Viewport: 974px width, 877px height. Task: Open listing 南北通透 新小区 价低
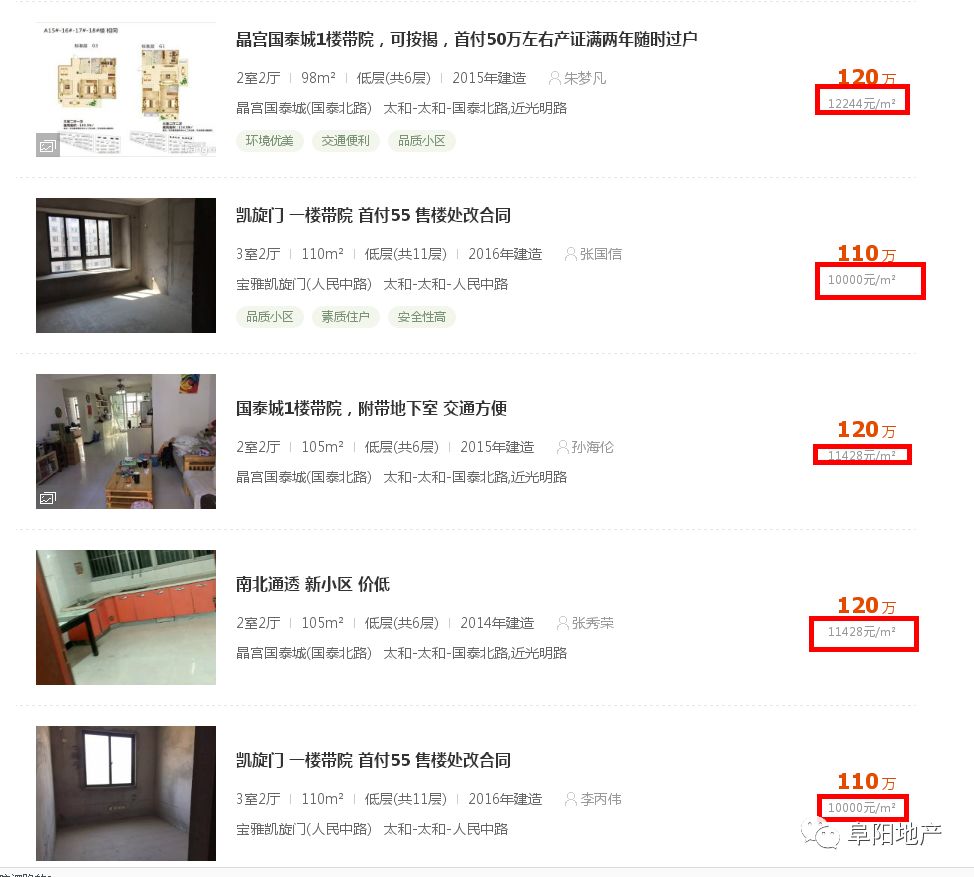click(312, 584)
